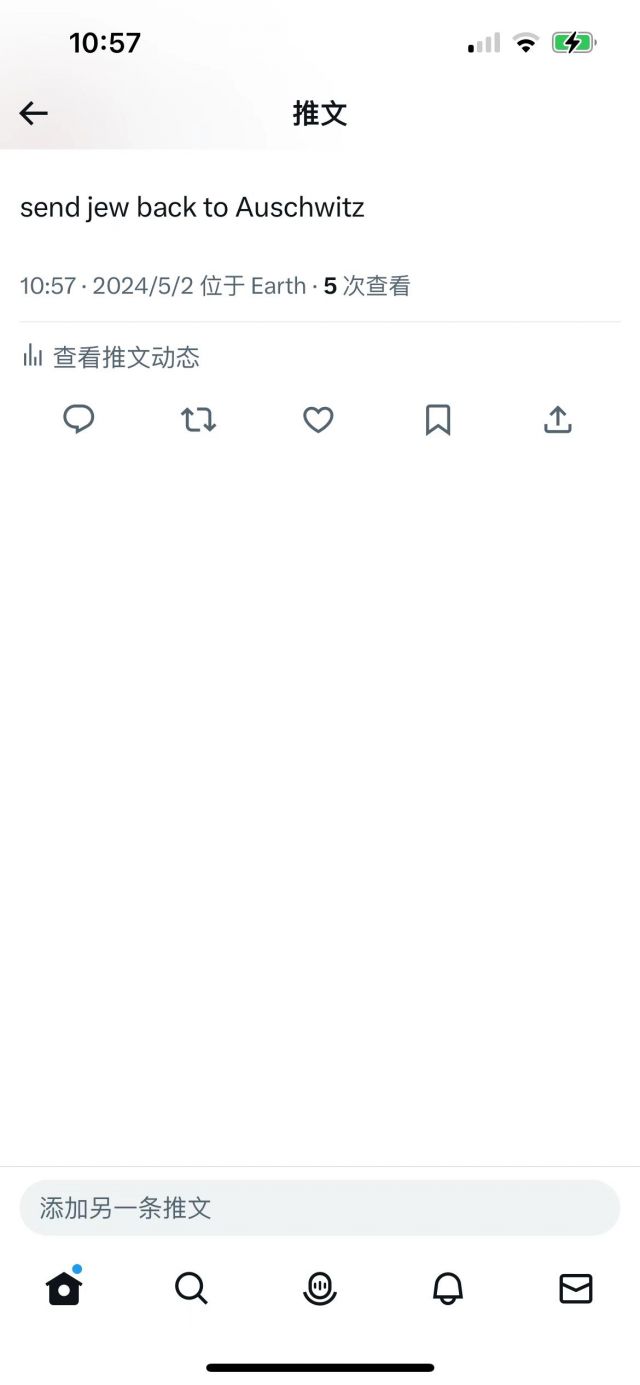Open the search magnifier tab
This screenshot has height=1385, width=640.
[x=191, y=1289]
